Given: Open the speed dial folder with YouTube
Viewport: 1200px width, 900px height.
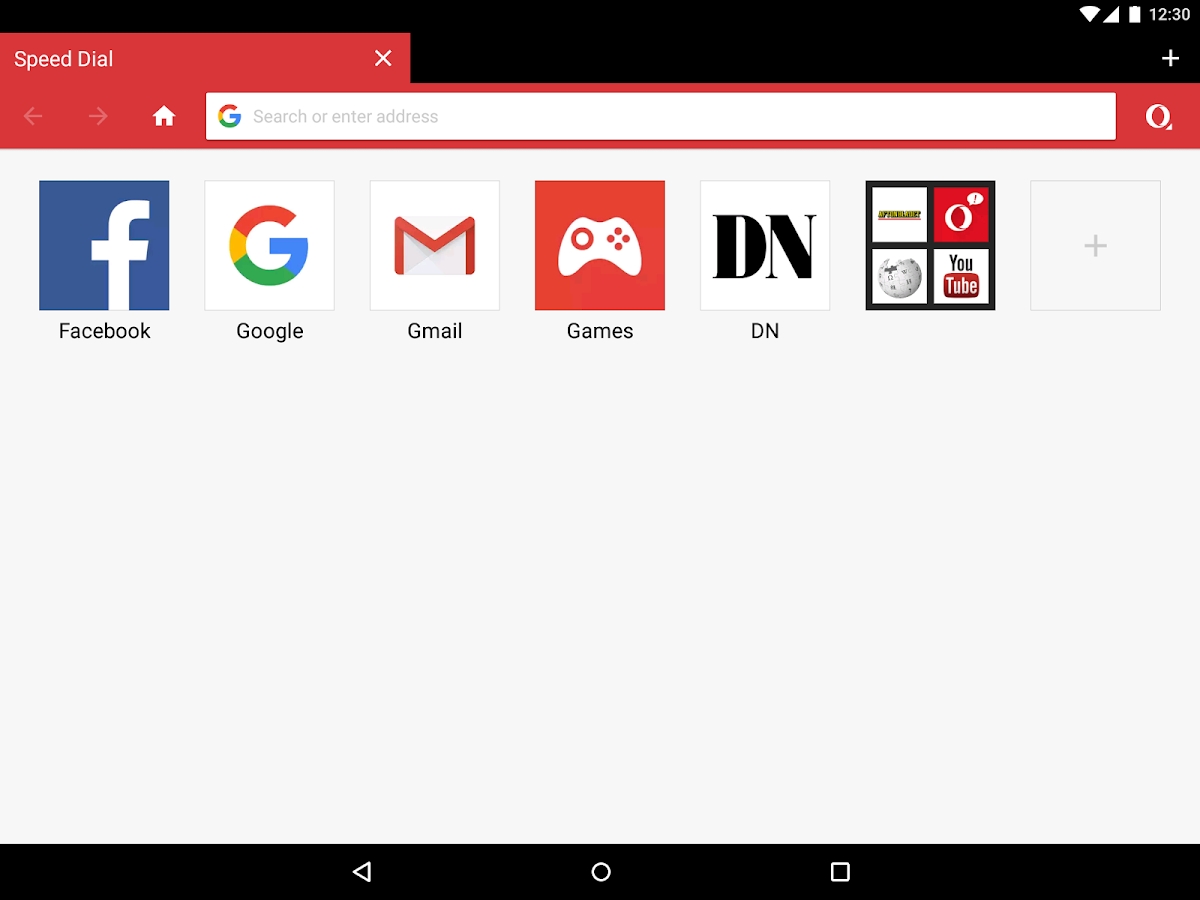Looking at the screenshot, I should tap(930, 245).
